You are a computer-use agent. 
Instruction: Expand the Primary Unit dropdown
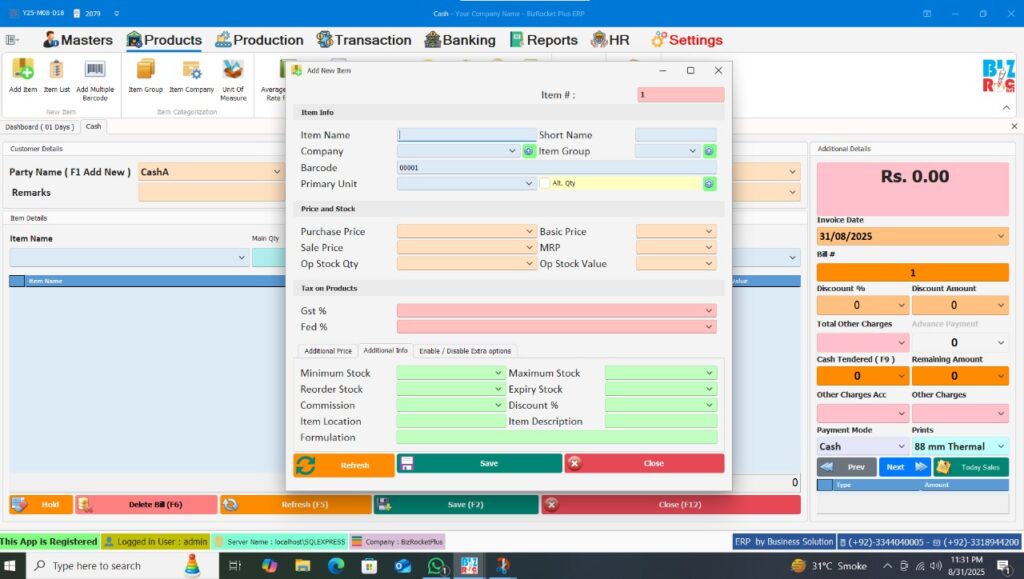(530, 184)
